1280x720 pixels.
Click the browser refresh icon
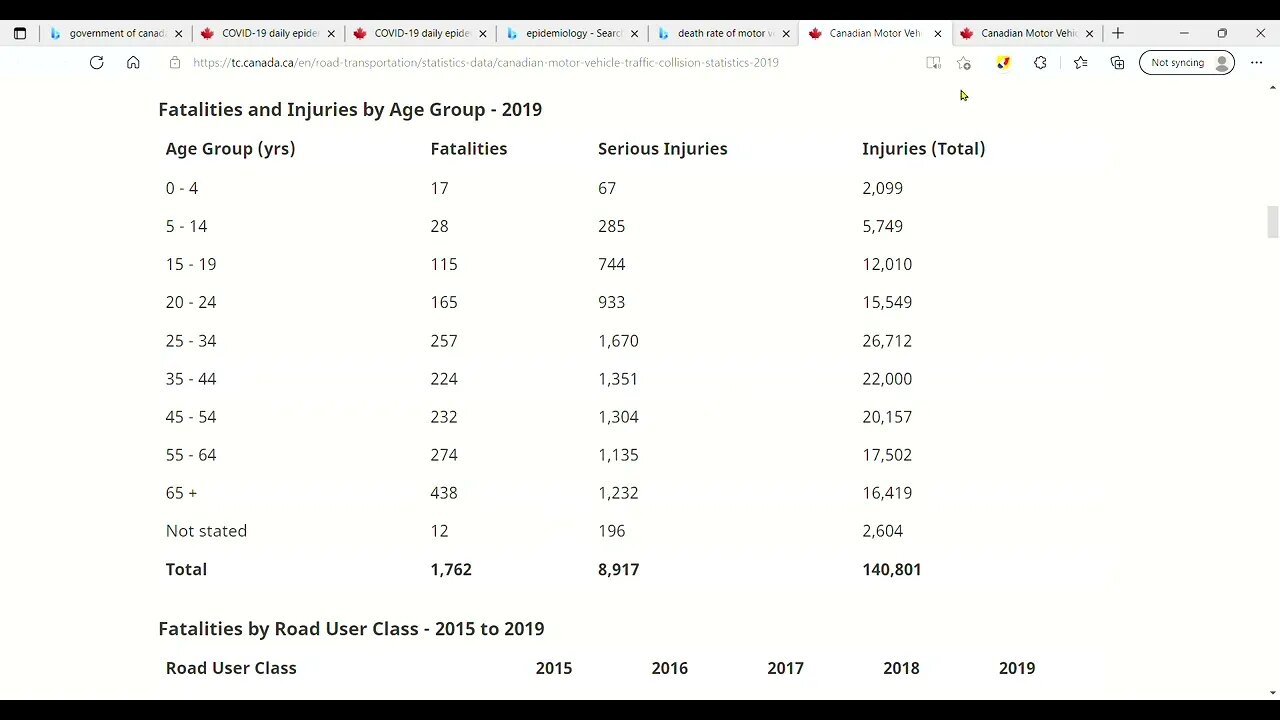click(96, 62)
